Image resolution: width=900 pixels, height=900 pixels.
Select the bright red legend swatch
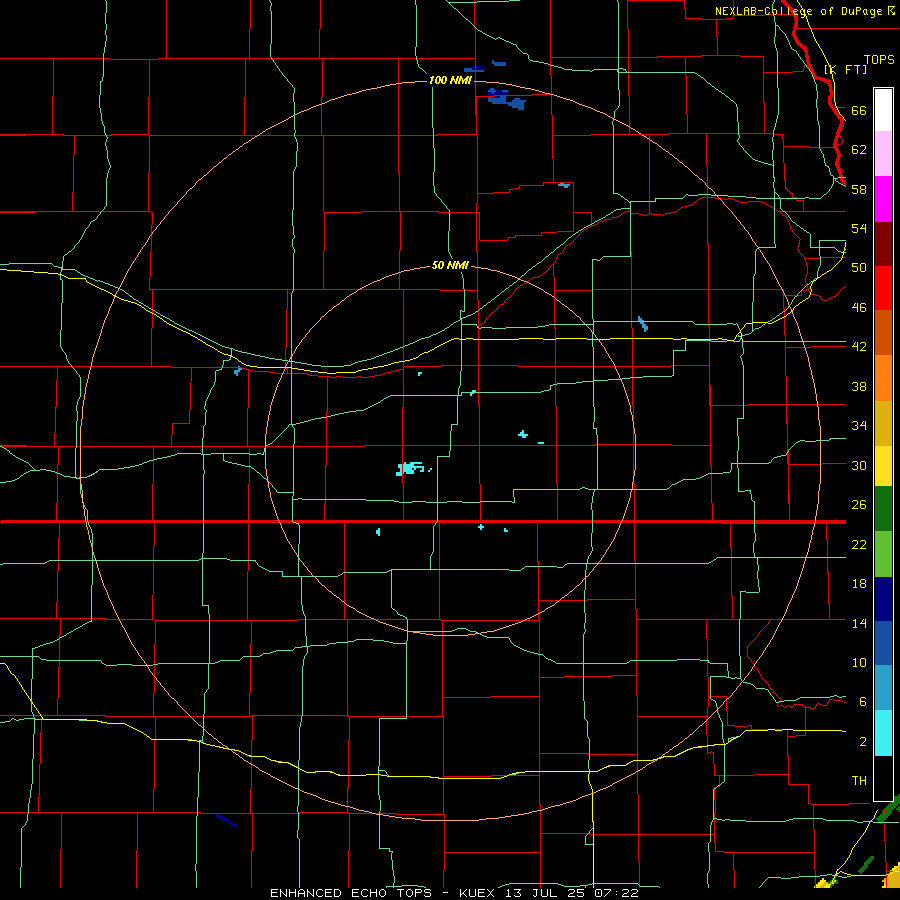coord(883,289)
